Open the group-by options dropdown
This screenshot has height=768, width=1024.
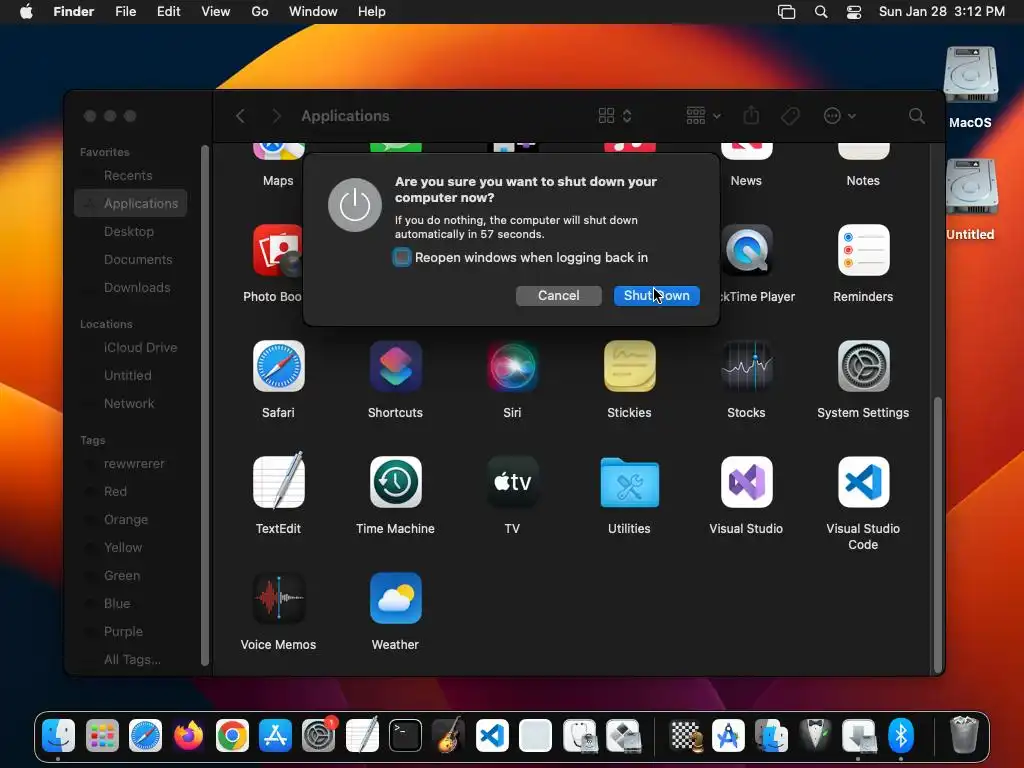click(703, 116)
